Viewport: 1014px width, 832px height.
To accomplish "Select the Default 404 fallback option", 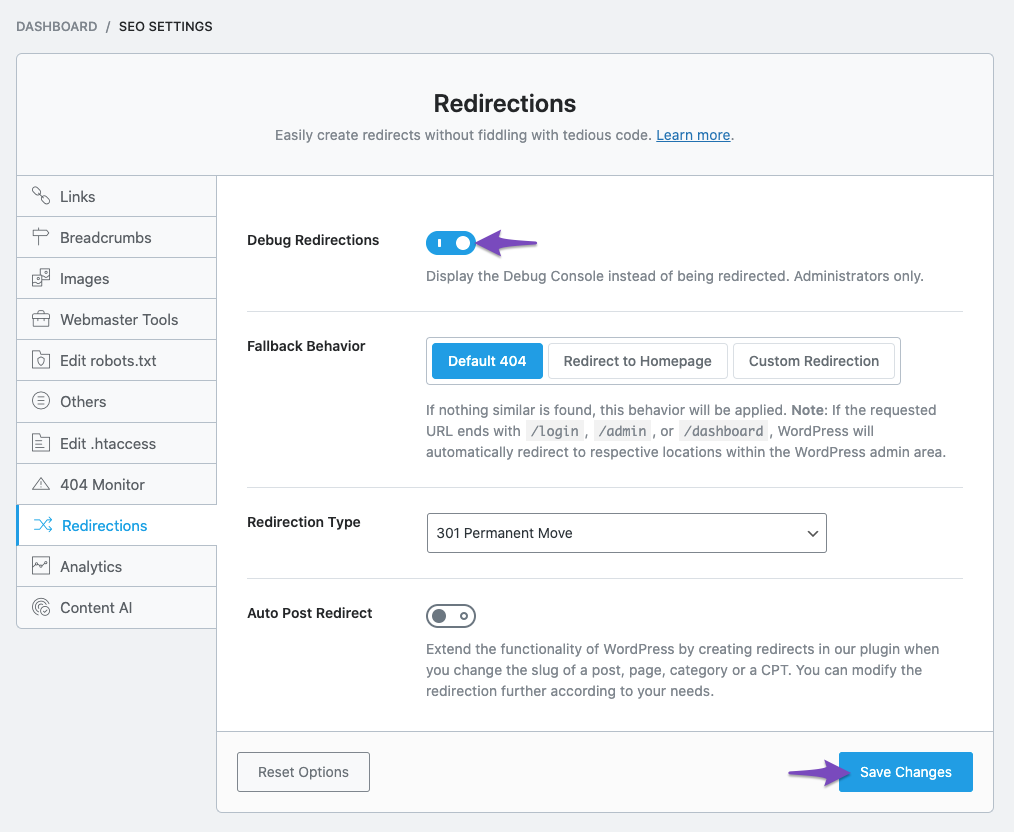I will 487,361.
